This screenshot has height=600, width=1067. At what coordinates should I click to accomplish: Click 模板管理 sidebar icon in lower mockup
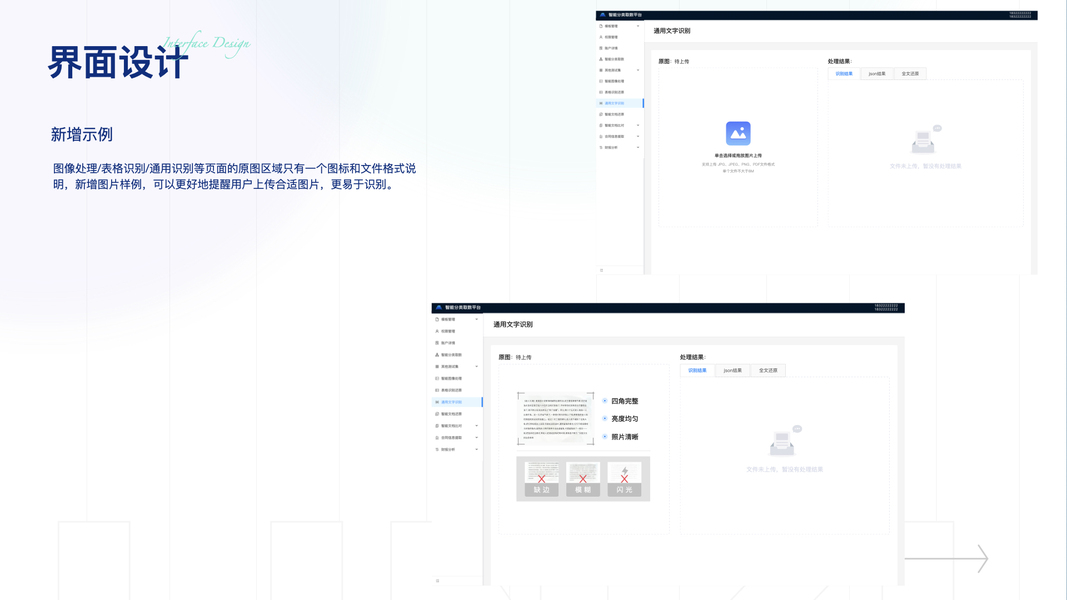(437, 319)
